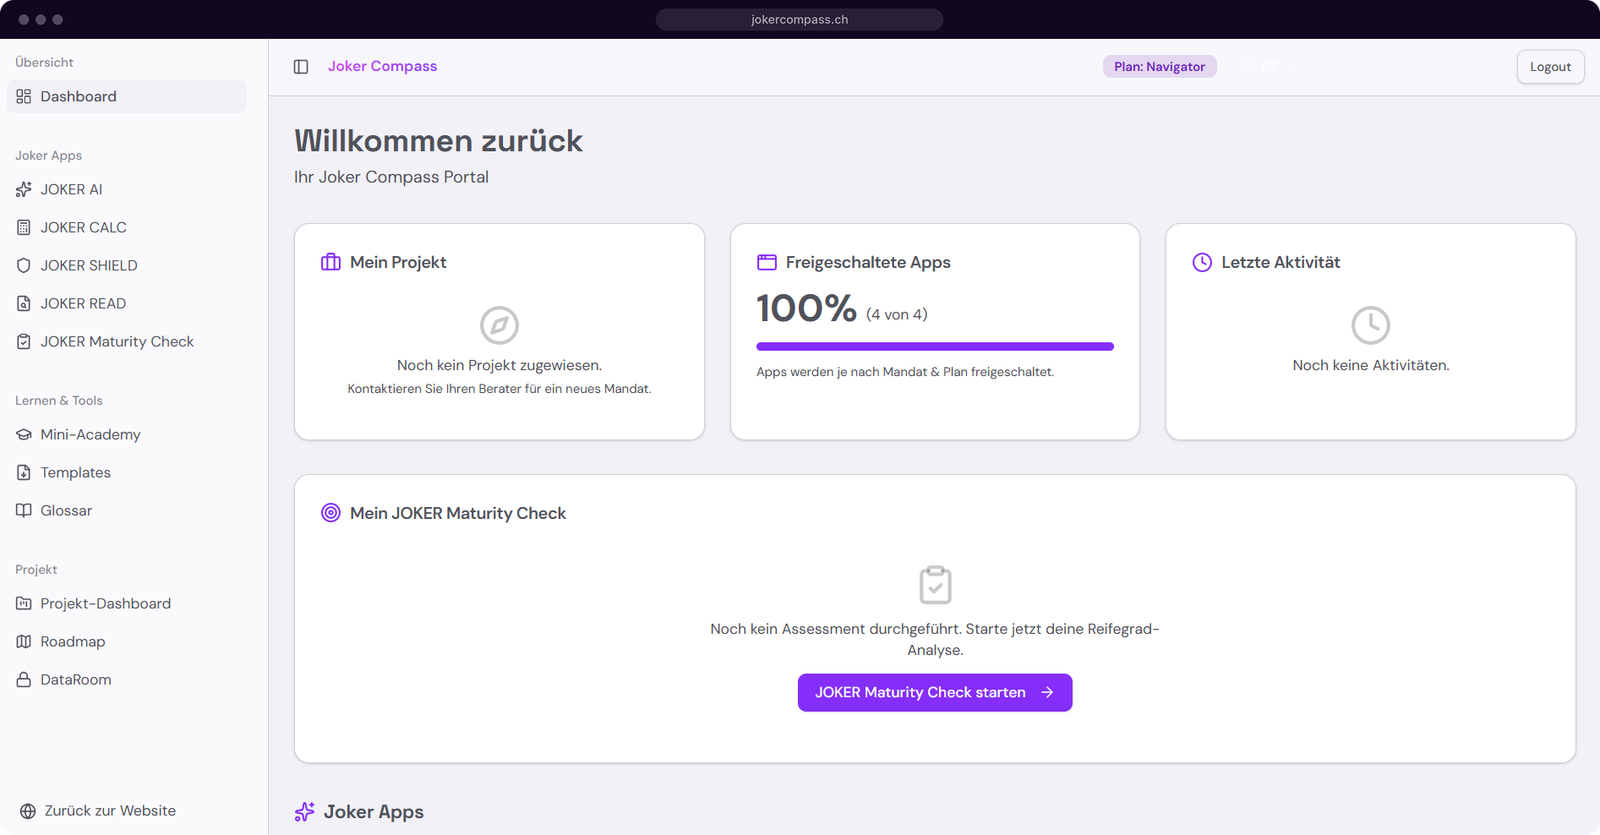Click the Freigeschaltete Apps progress bar

click(x=935, y=346)
